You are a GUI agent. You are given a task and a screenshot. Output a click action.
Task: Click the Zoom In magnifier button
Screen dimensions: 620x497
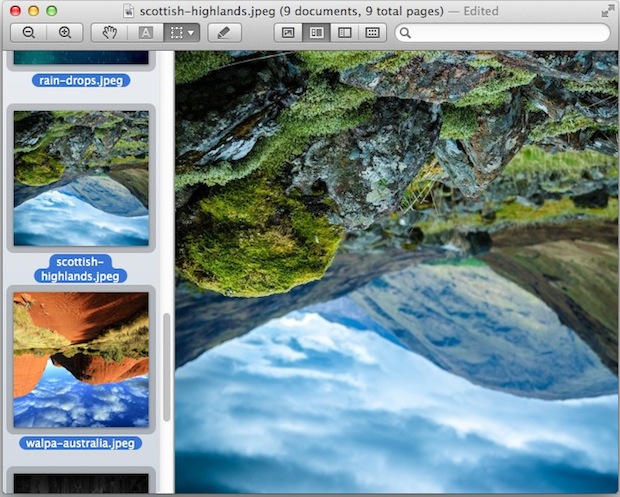click(x=65, y=33)
